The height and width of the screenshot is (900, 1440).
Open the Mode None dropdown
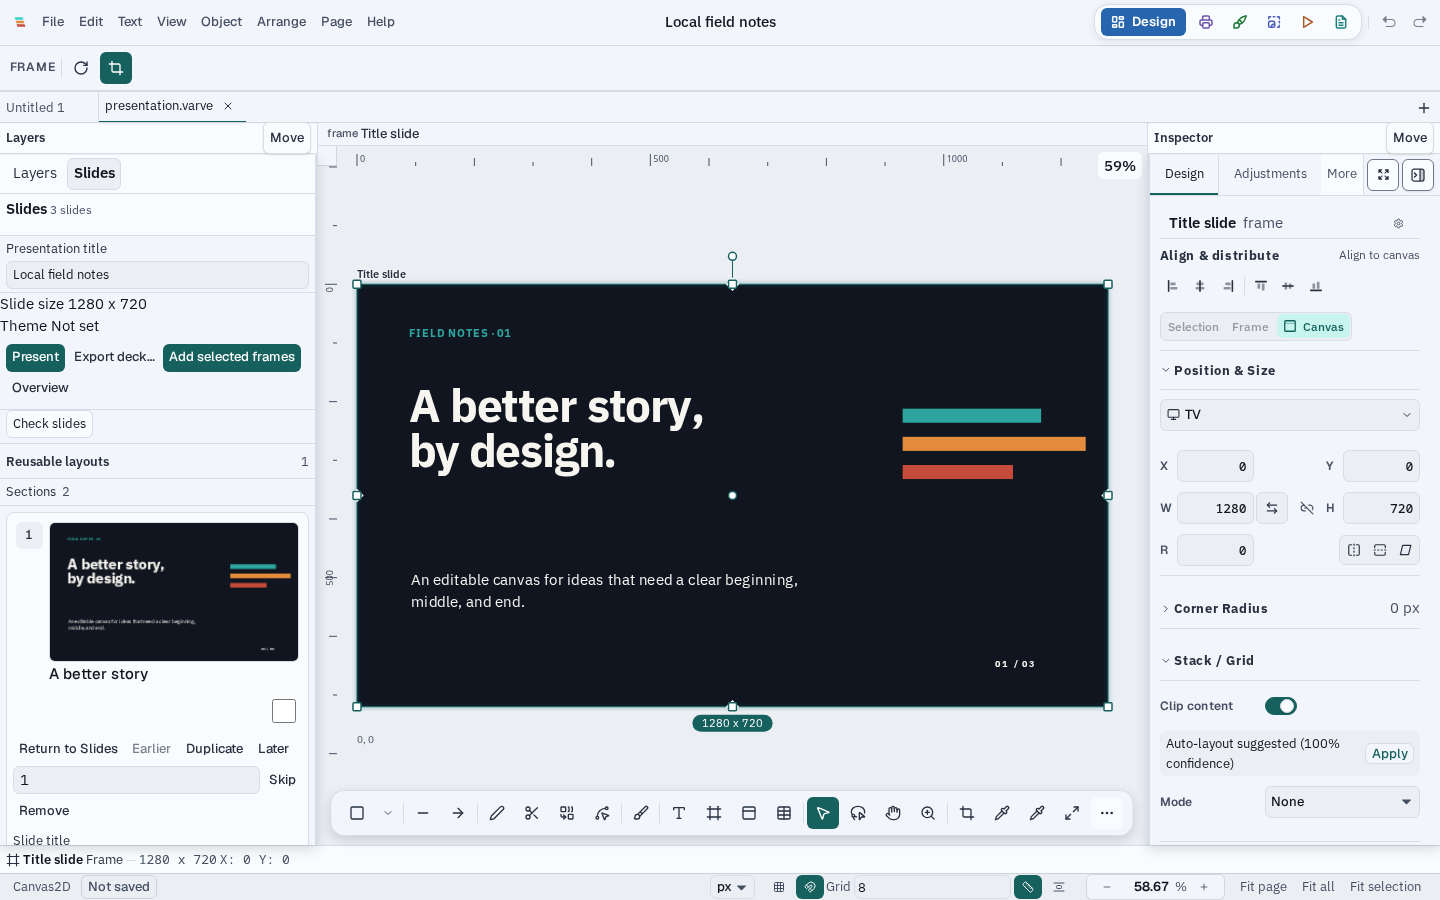coord(1342,802)
